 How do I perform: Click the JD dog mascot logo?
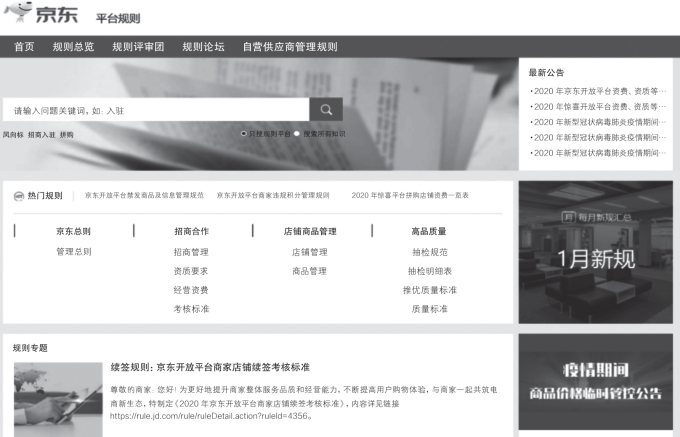(x=18, y=12)
